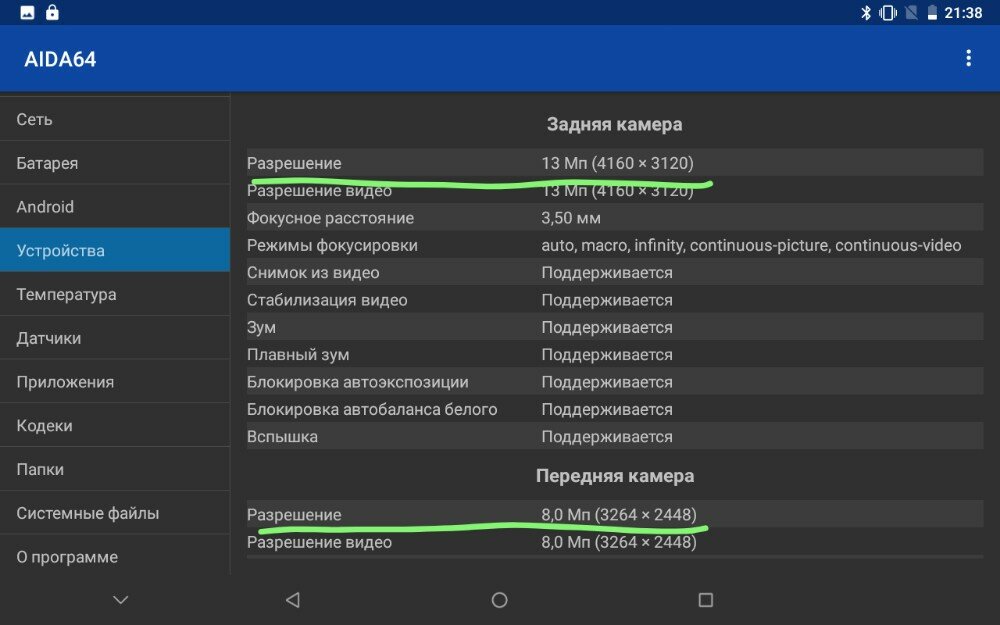Tap front camera value 8,0 Мп (3264 × 2448)
The image size is (1000, 625).
[x=619, y=515]
